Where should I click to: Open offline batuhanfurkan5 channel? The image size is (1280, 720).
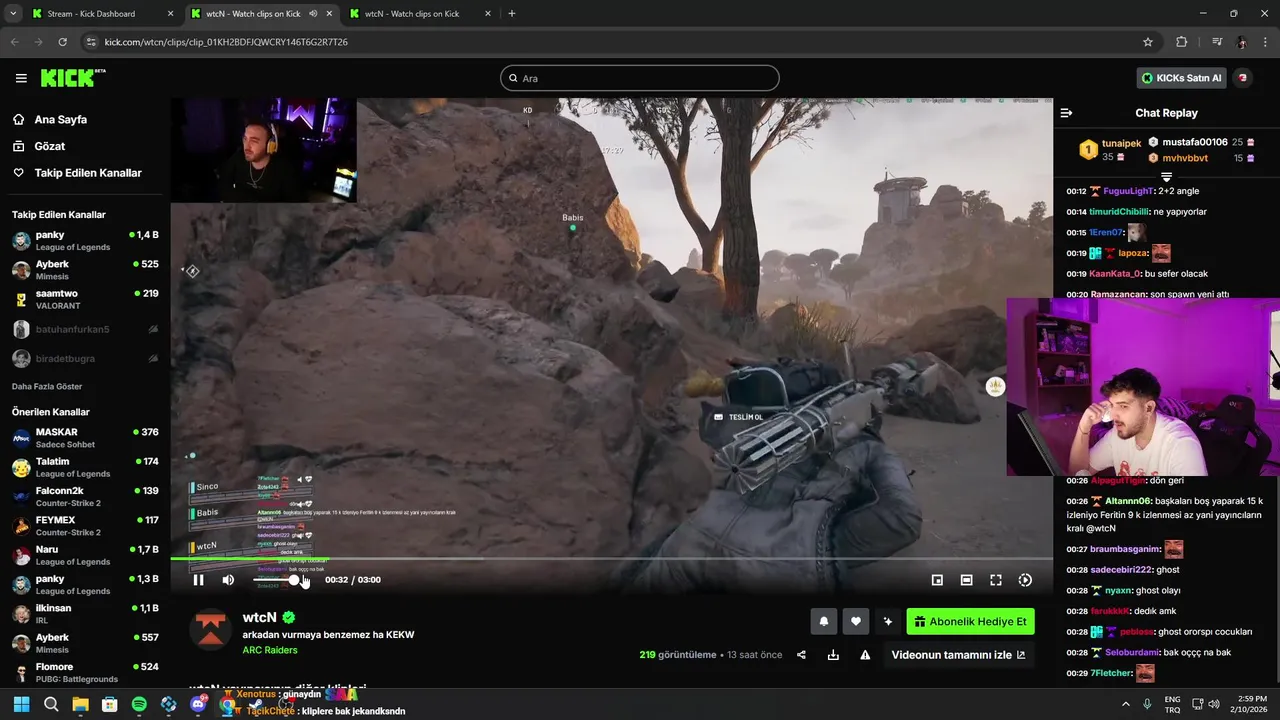pos(85,329)
